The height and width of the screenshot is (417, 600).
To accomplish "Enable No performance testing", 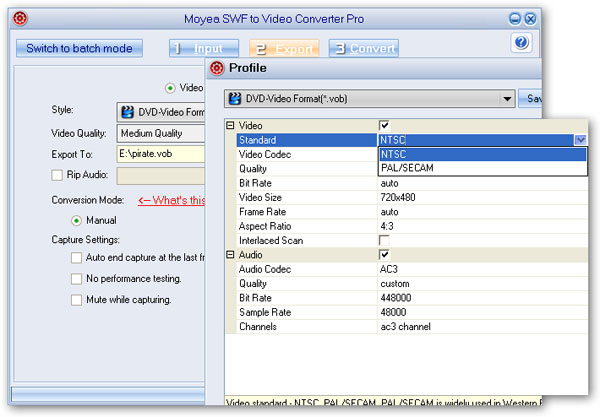I will (76, 279).
